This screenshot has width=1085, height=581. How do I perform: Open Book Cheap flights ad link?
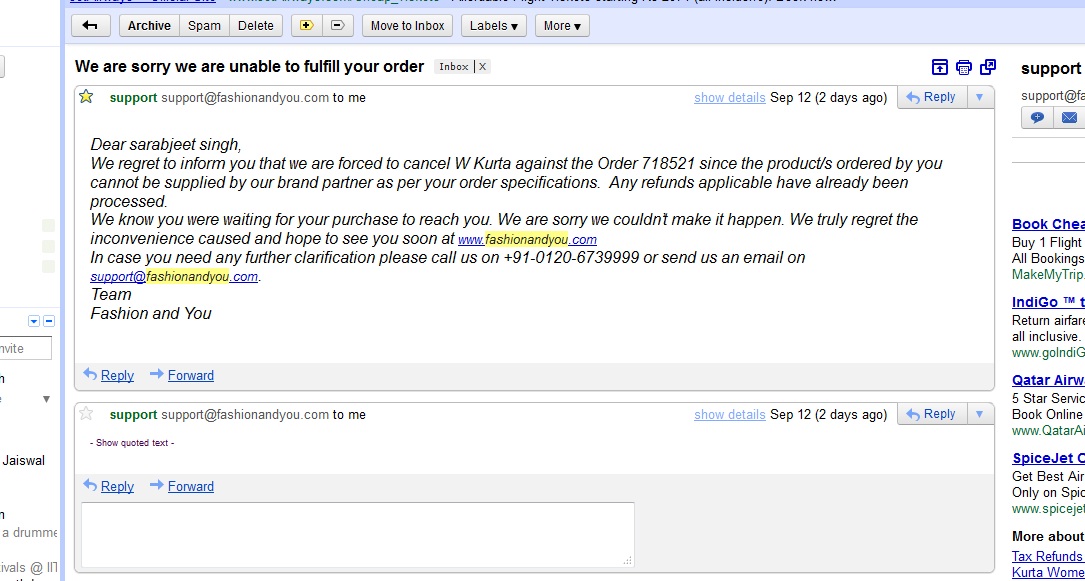1048,224
